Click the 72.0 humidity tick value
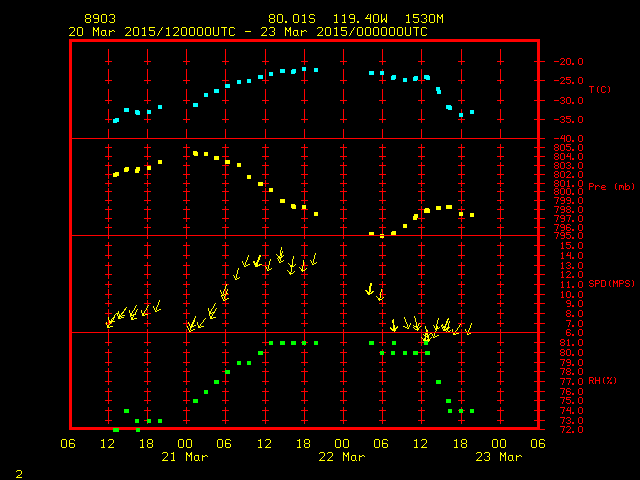The width and height of the screenshot is (640, 480). pyautogui.click(x=572, y=430)
